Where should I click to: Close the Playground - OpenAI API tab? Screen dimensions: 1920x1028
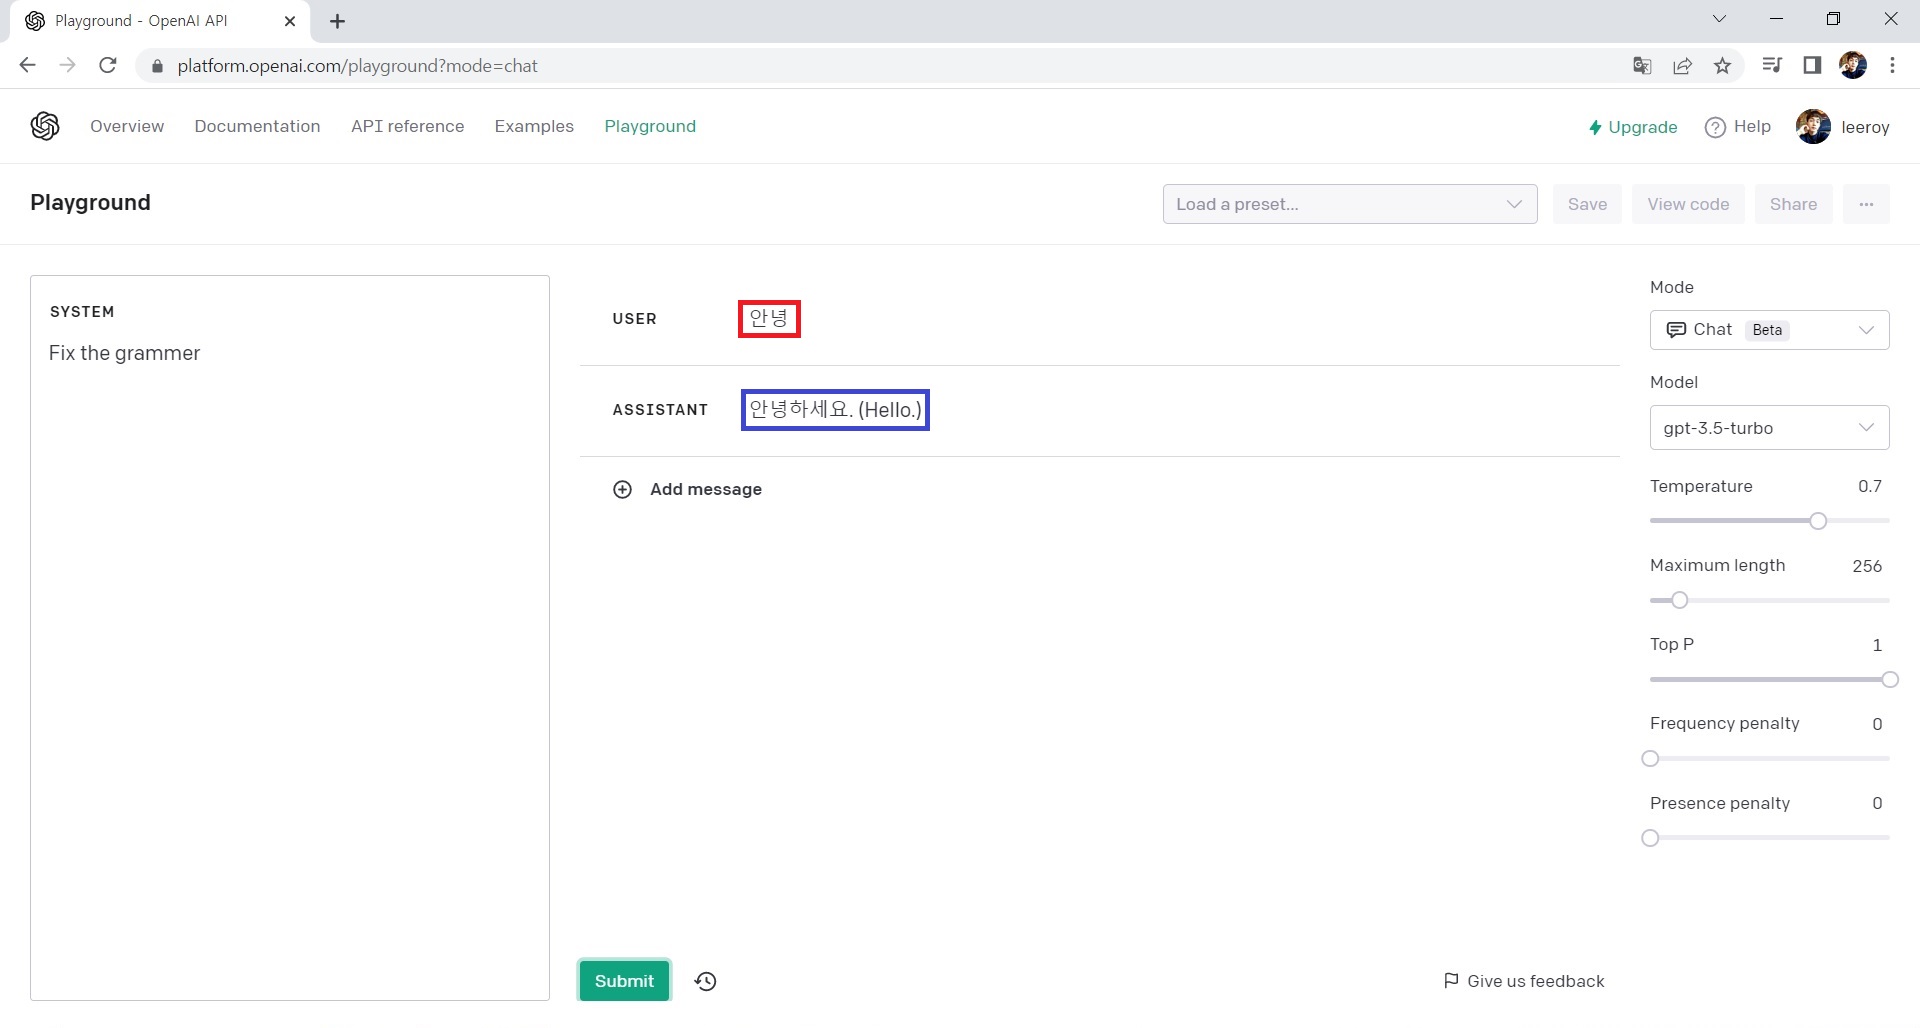pyautogui.click(x=290, y=21)
